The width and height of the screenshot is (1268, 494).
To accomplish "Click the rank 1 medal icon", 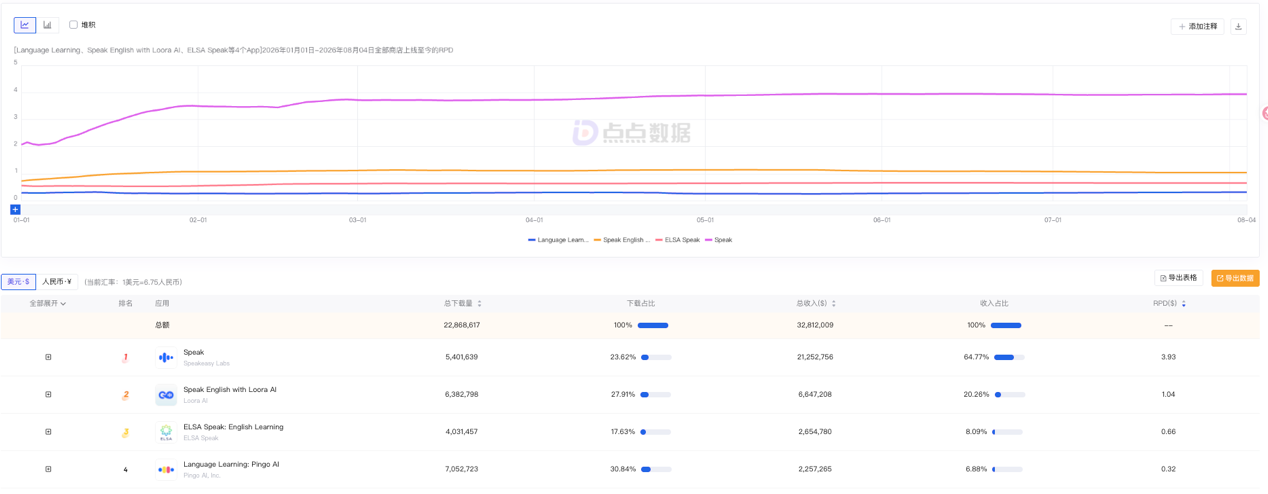I will tap(125, 357).
